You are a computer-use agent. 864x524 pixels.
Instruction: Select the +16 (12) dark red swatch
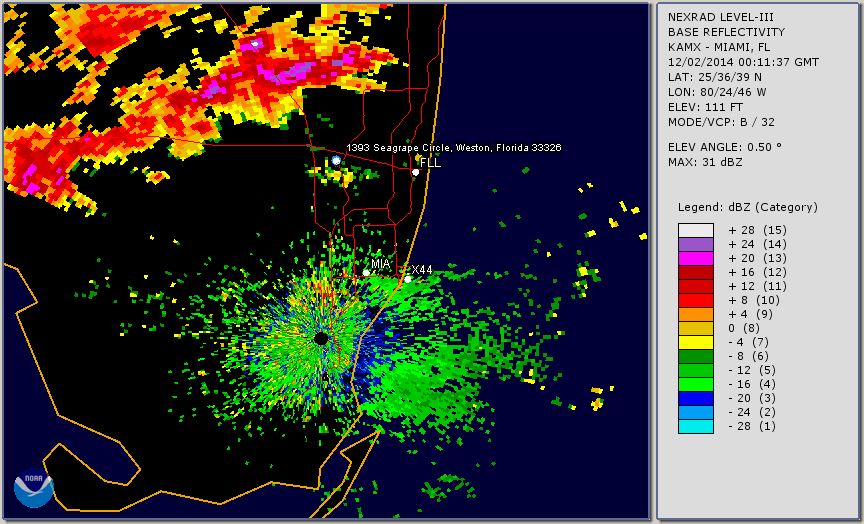tap(696, 272)
